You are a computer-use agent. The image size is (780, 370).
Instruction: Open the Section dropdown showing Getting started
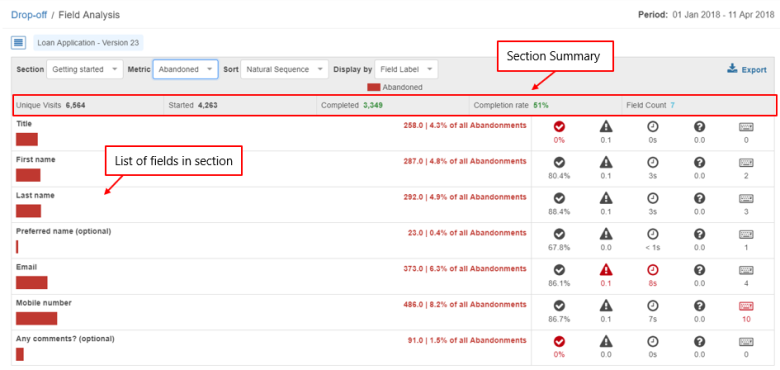(x=85, y=70)
